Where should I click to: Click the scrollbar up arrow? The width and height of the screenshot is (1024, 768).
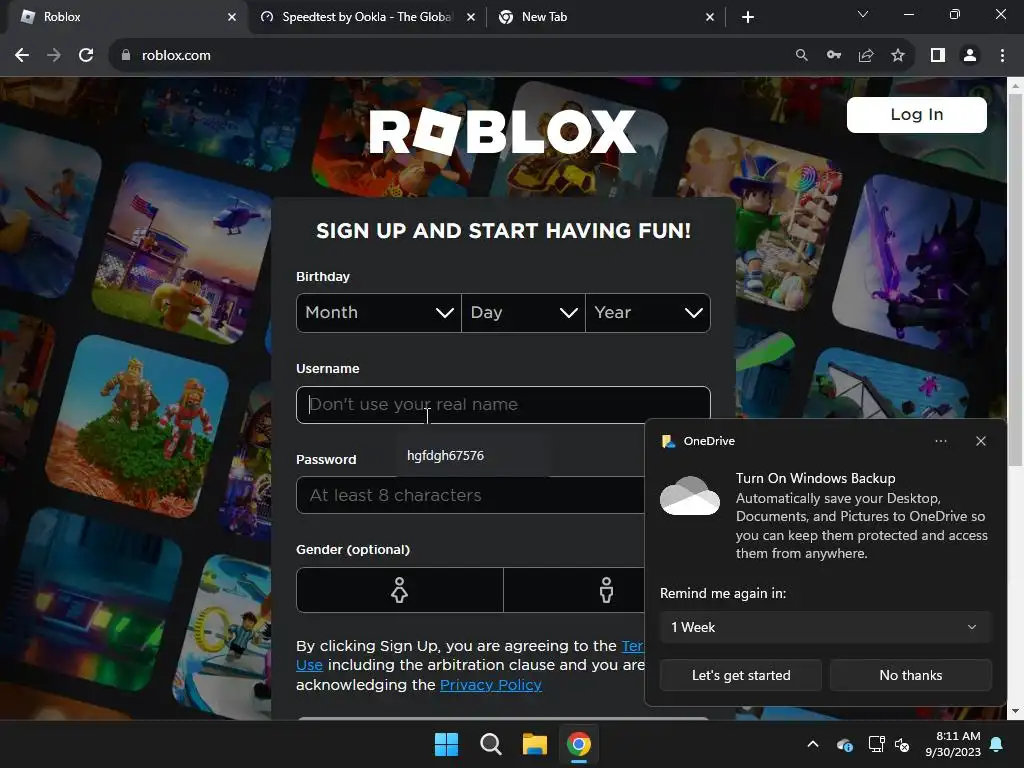pyautogui.click(x=1015, y=86)
